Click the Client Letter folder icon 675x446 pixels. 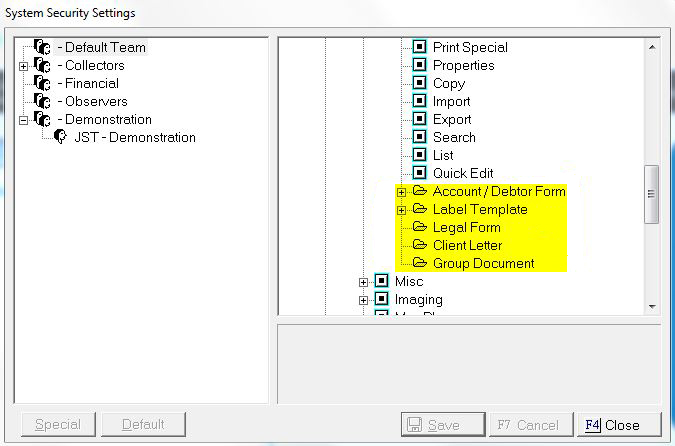[420, 245]
